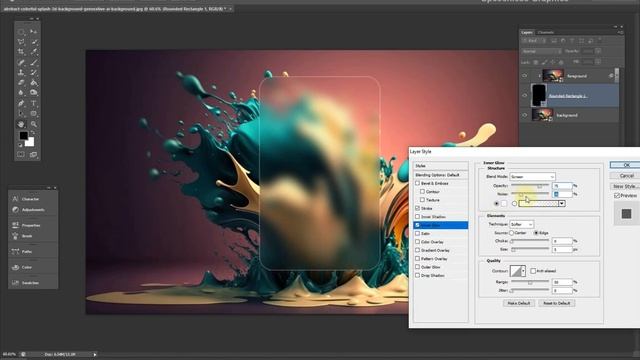Enable Drop Shadow checkbox
The image size is (640, 360).
[x=418, y=276]
